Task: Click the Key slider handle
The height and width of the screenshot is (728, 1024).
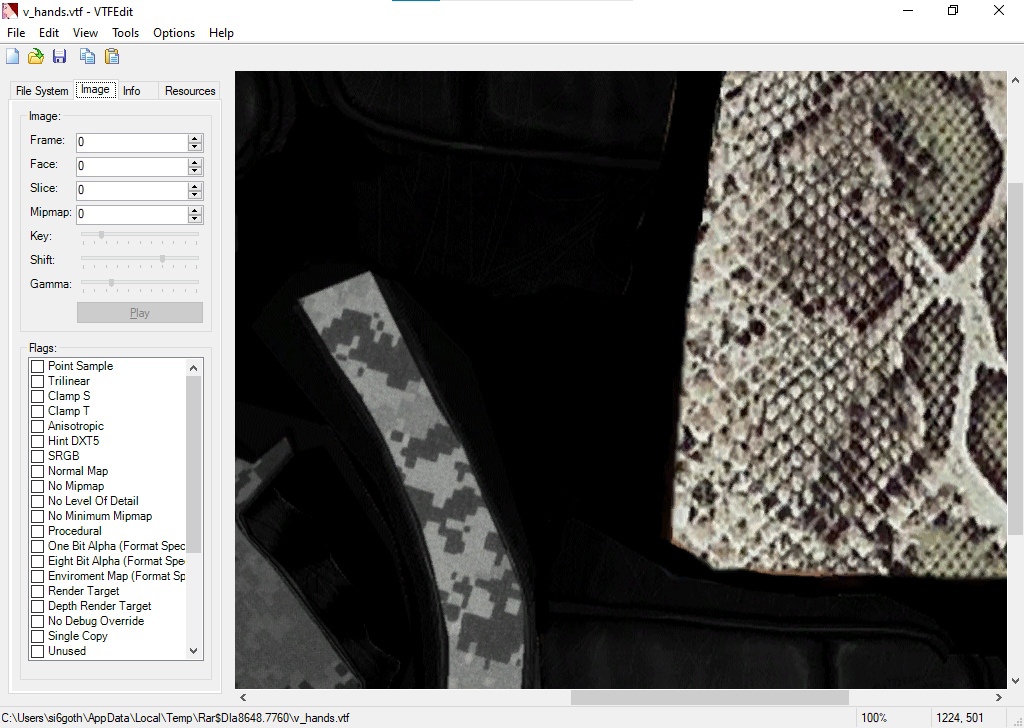Action: [x=101, y=235]
